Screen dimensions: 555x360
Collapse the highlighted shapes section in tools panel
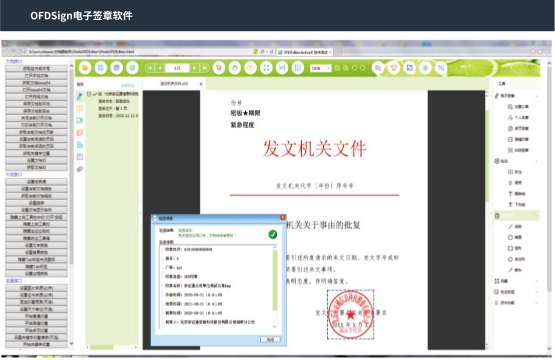coord(536,216)
